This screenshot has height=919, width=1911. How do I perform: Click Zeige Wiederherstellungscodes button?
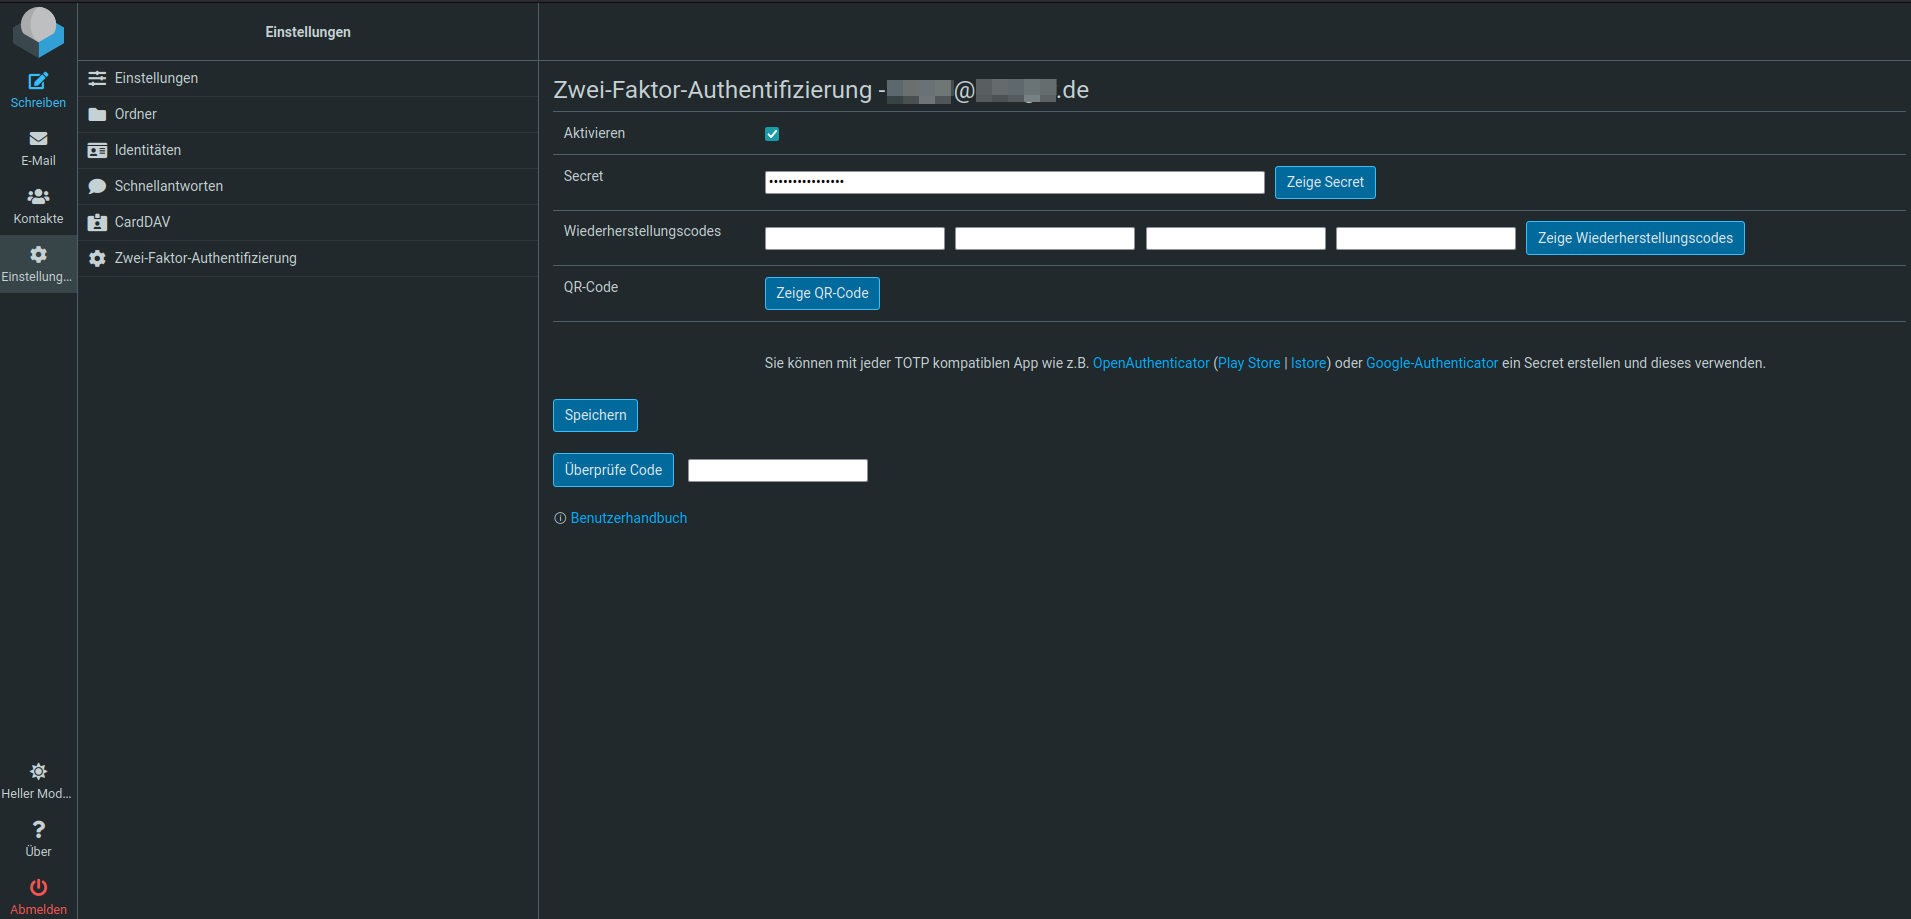(1634, 238)
